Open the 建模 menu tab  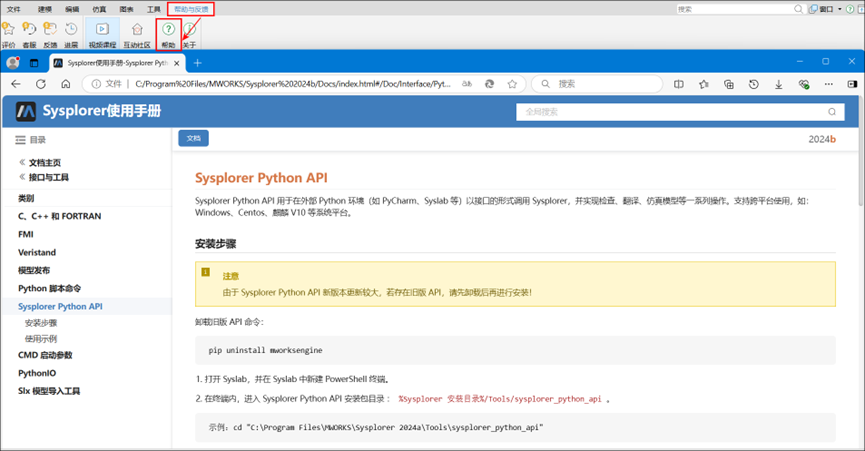click(x=45, y=9)
